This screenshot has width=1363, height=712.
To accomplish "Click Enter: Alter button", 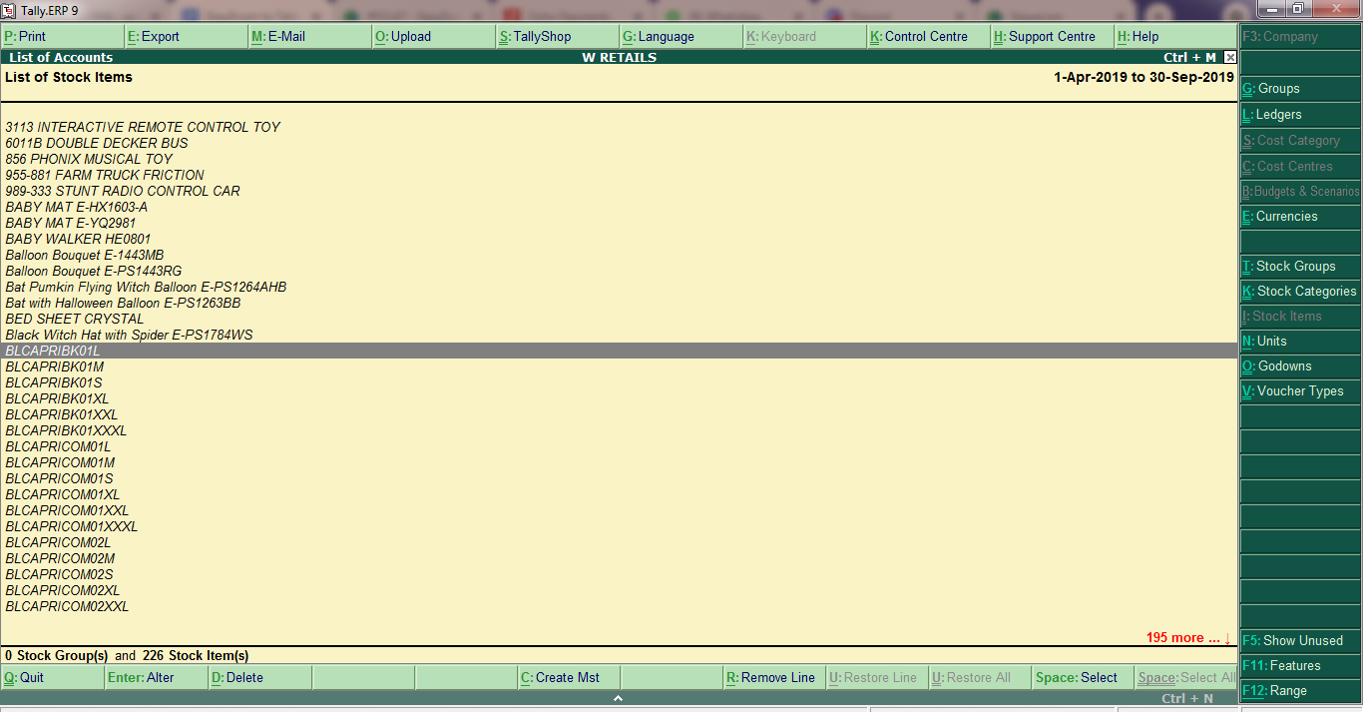I will [x=155, y=677].
